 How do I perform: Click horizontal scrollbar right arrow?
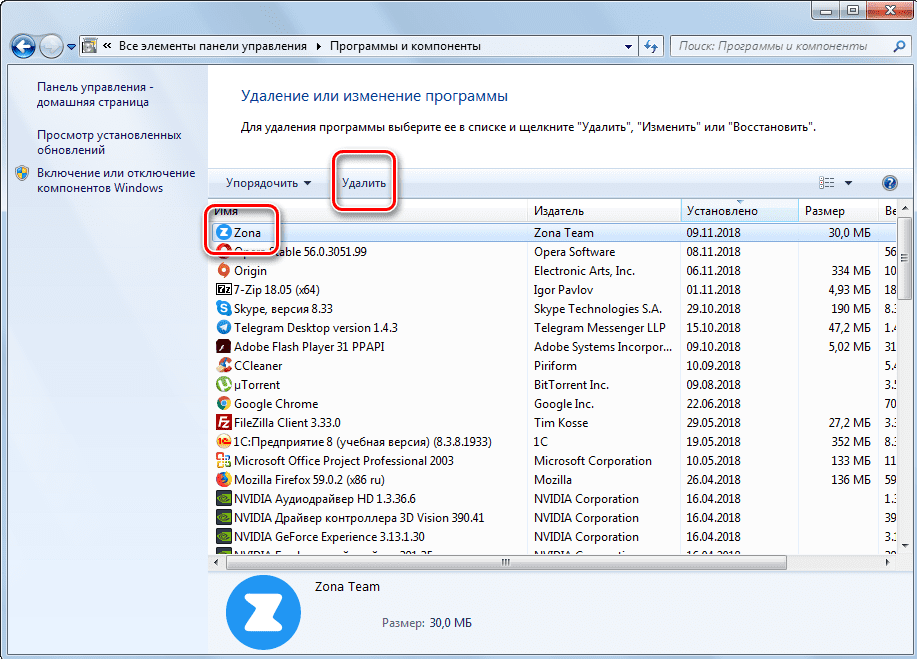[888, 563]
